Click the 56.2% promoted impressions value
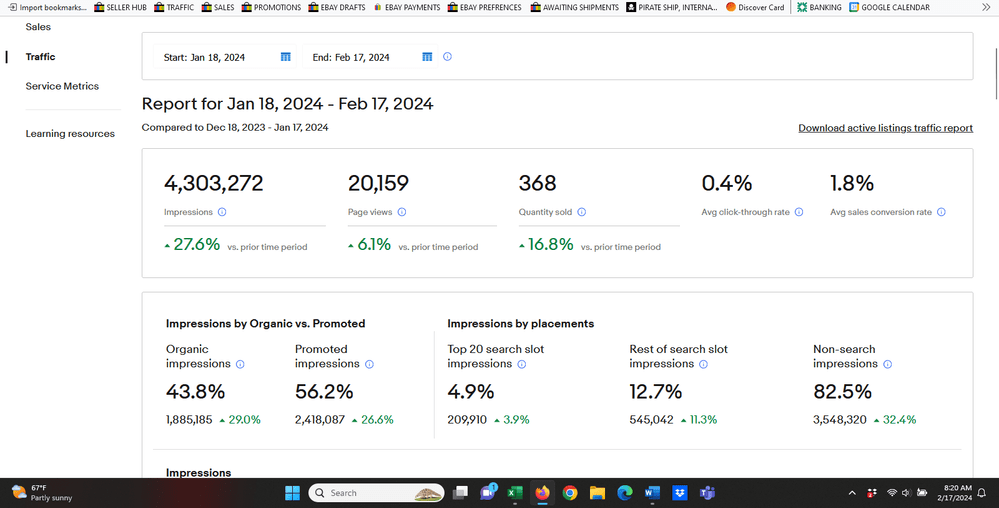The height and width of the screenshot is (508, 999). click(324, 391)
